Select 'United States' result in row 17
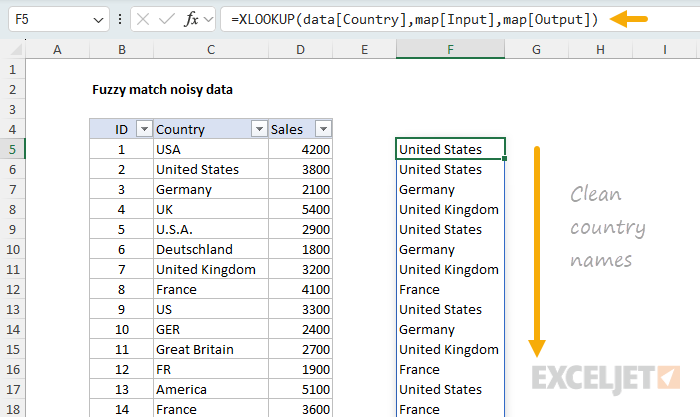The image size is (700, 417). [x=450, y=389]
